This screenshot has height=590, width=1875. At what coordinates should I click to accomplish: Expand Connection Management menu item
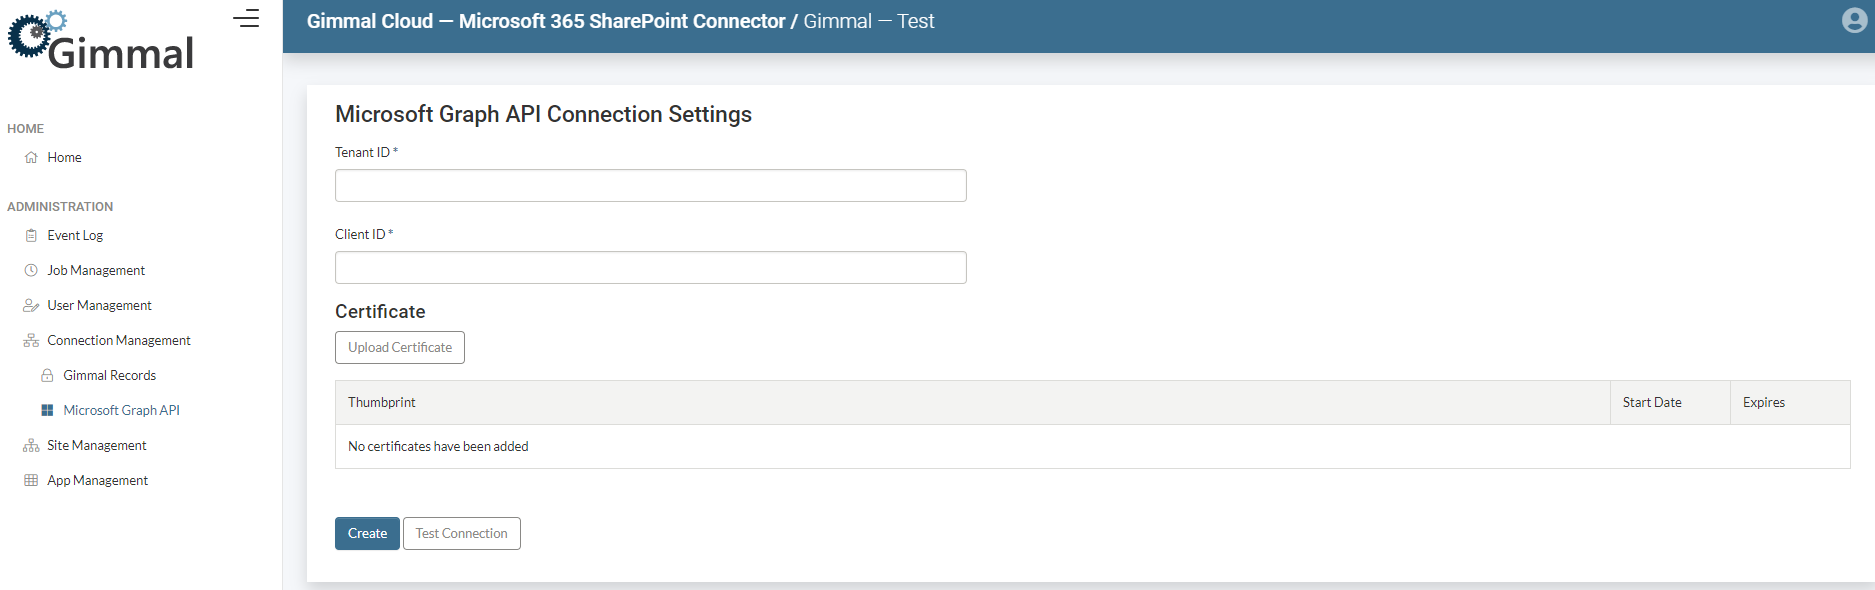click(x=118, y=341)
